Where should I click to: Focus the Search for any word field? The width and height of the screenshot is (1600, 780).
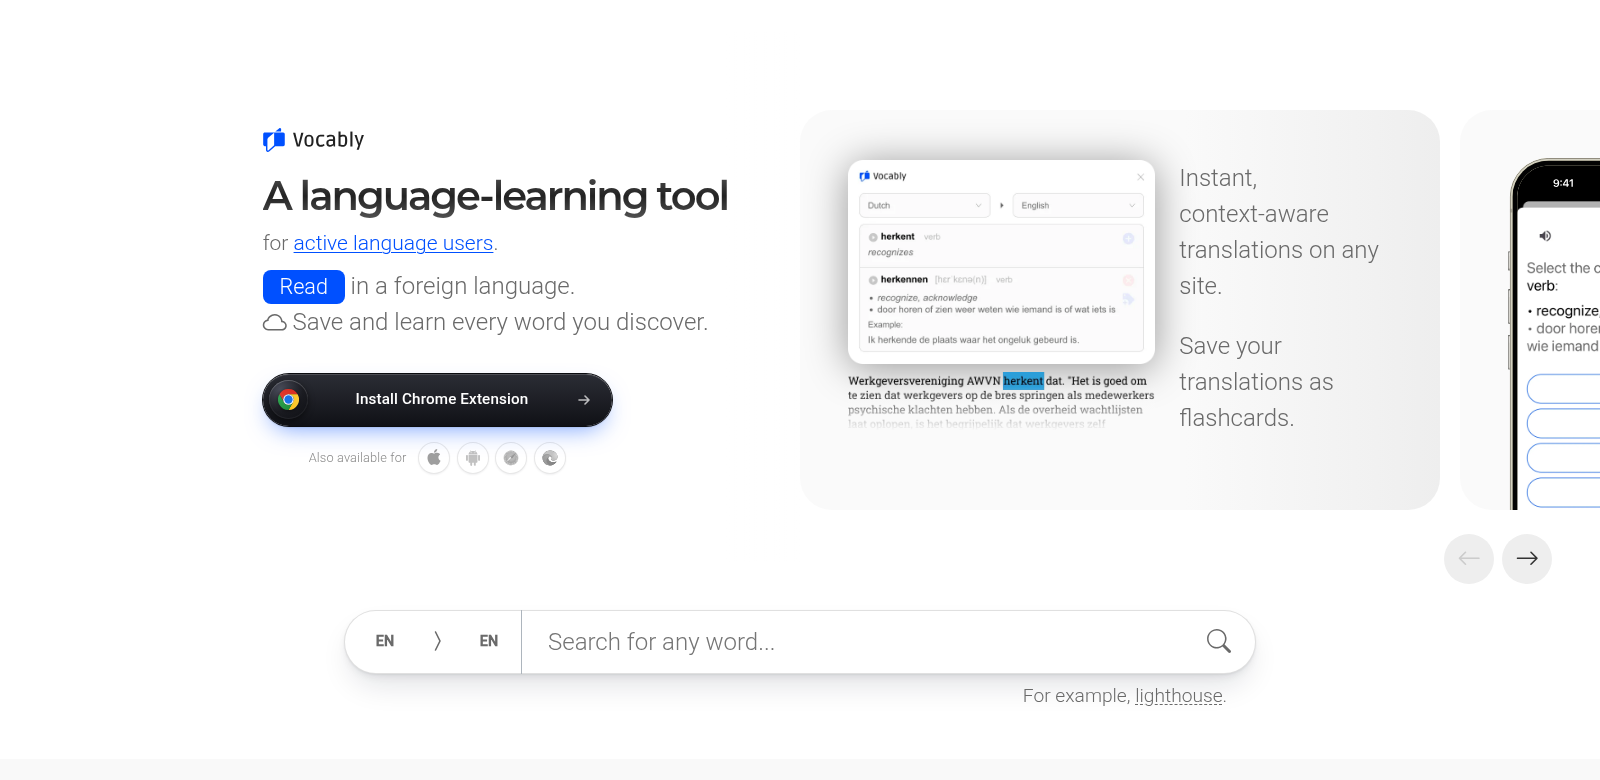(x=860, y=642)
